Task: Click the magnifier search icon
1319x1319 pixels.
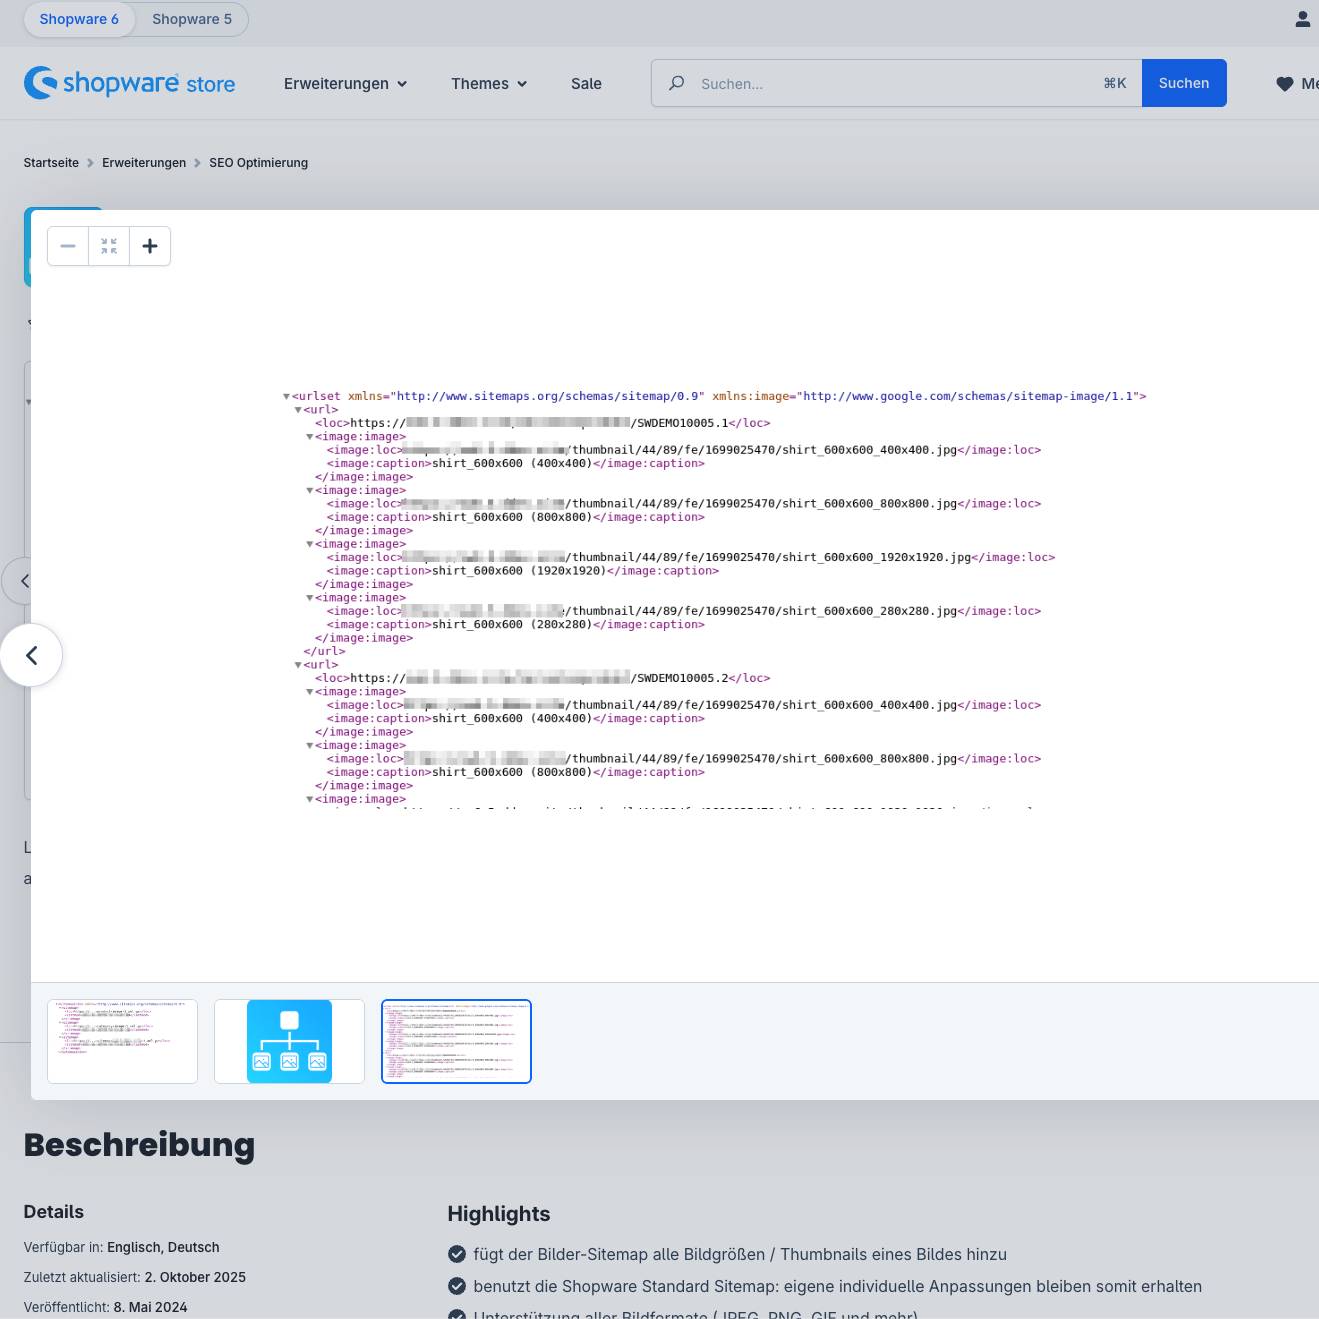Action: (x=677, y=83)
